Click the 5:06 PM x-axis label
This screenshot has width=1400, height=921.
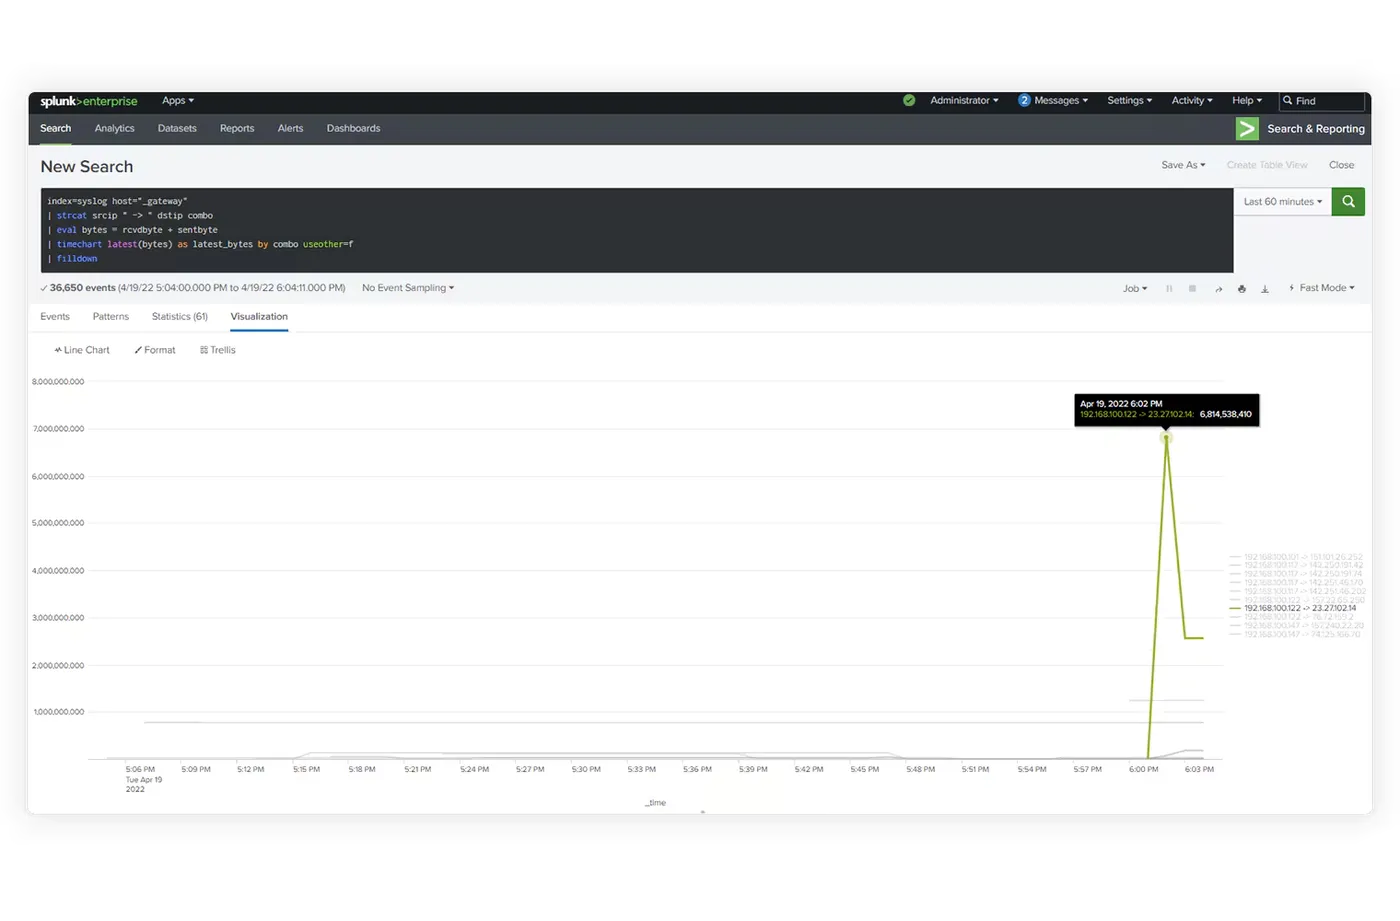(140, 770)
